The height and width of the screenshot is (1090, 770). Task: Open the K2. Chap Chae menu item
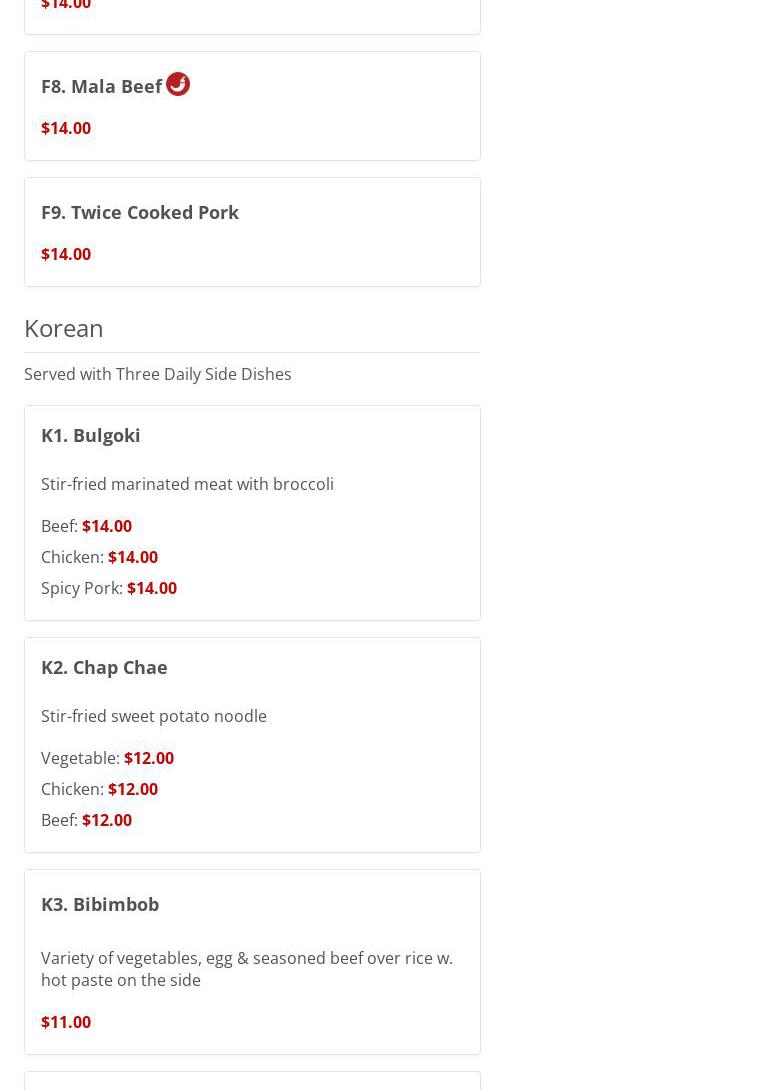pyautogui.click(x=104, y=667)
